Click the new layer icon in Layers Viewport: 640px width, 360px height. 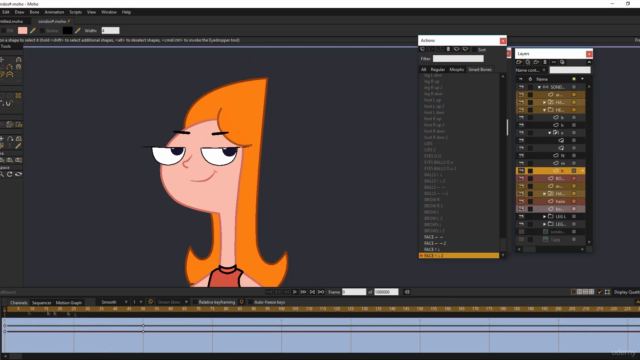click(519, 62)
